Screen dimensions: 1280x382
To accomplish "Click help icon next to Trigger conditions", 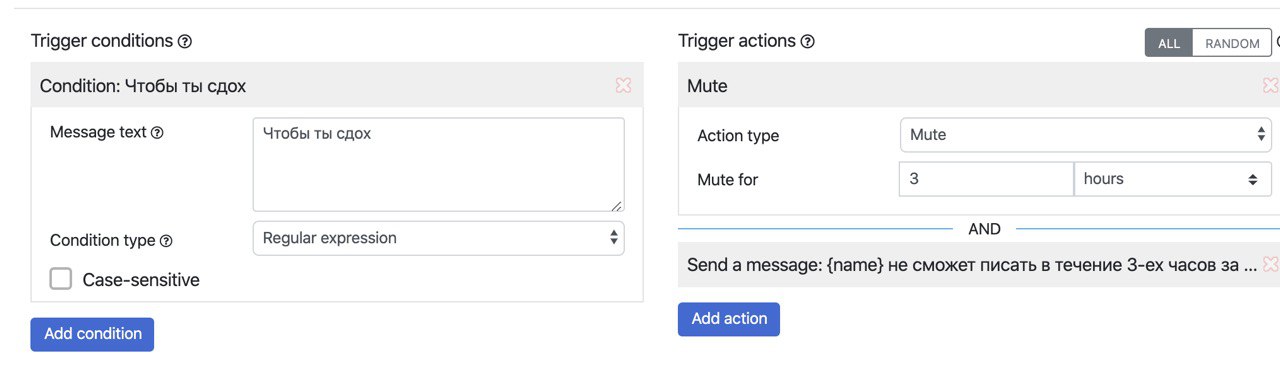I will [184, 42].
